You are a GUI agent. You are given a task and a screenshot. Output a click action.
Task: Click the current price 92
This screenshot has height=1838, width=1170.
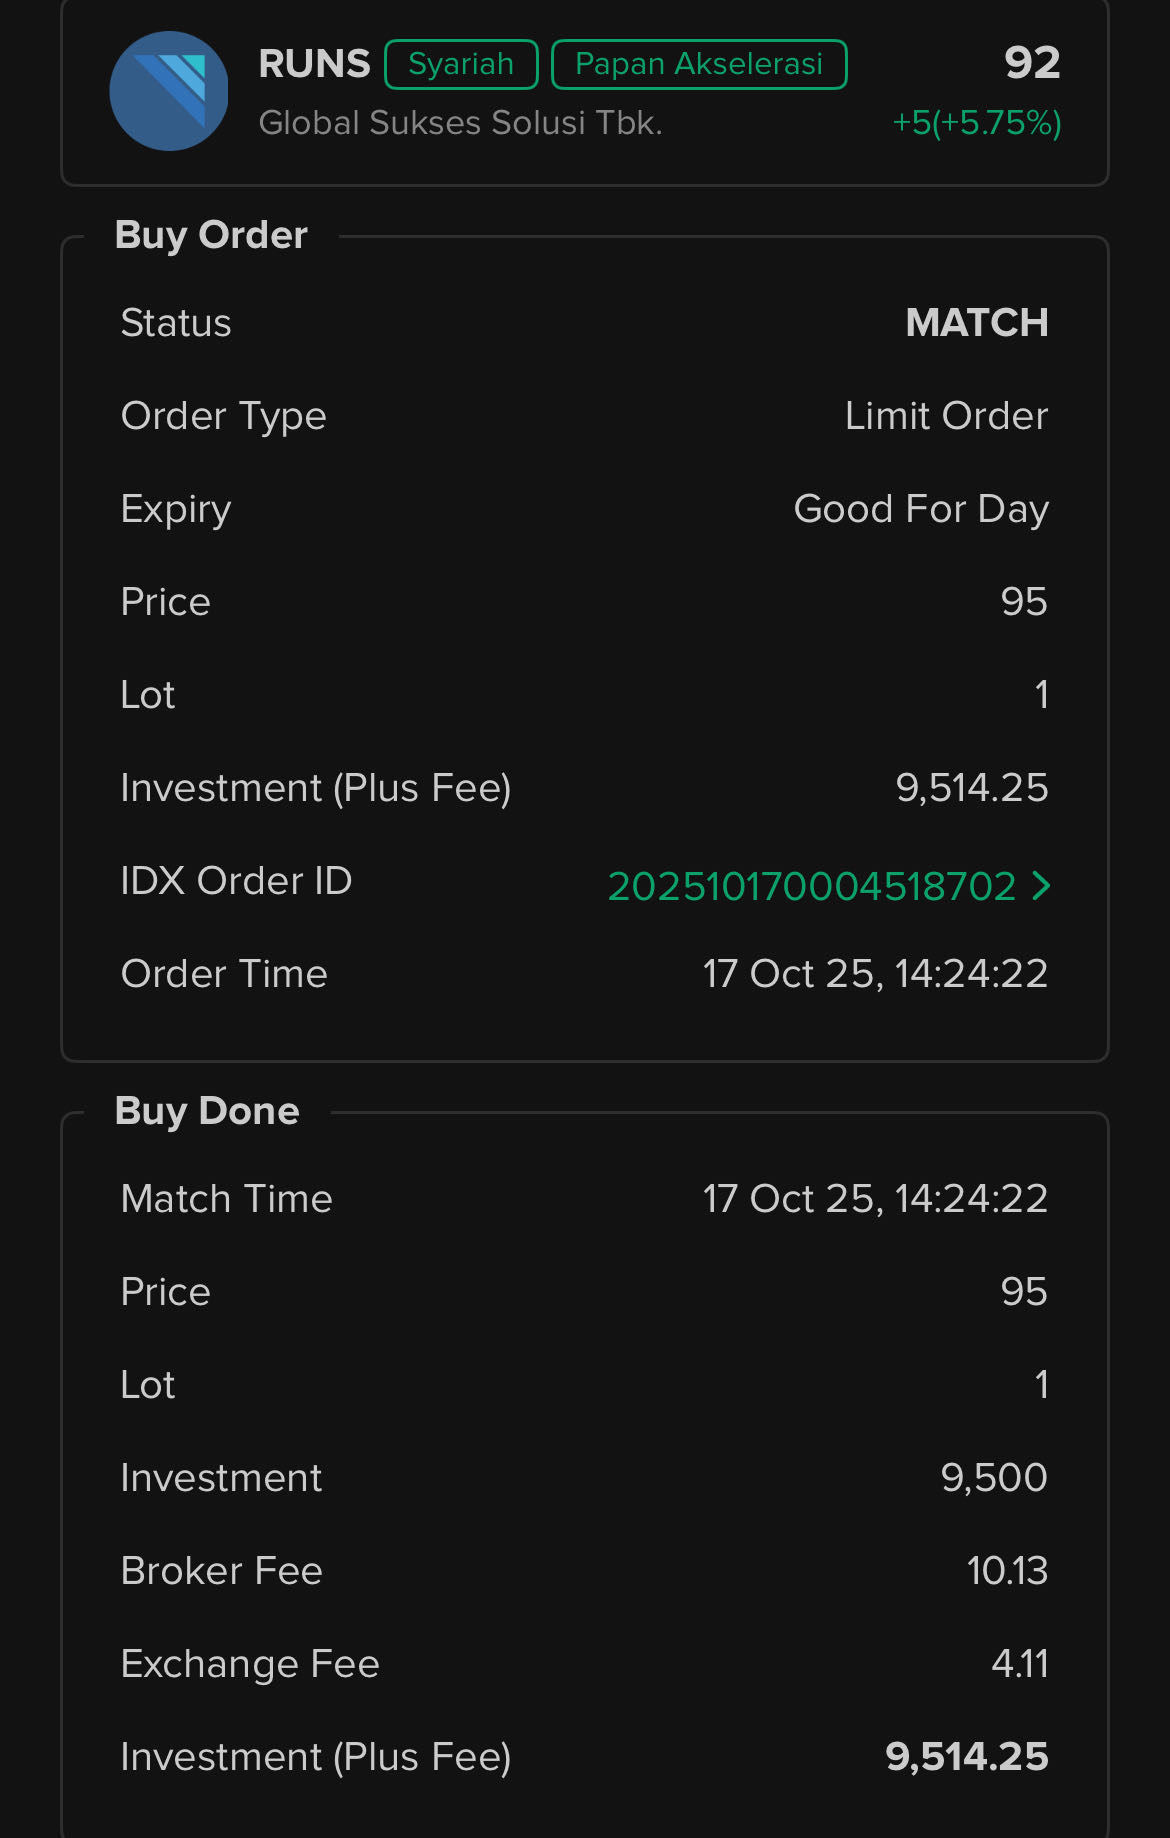1032,63
